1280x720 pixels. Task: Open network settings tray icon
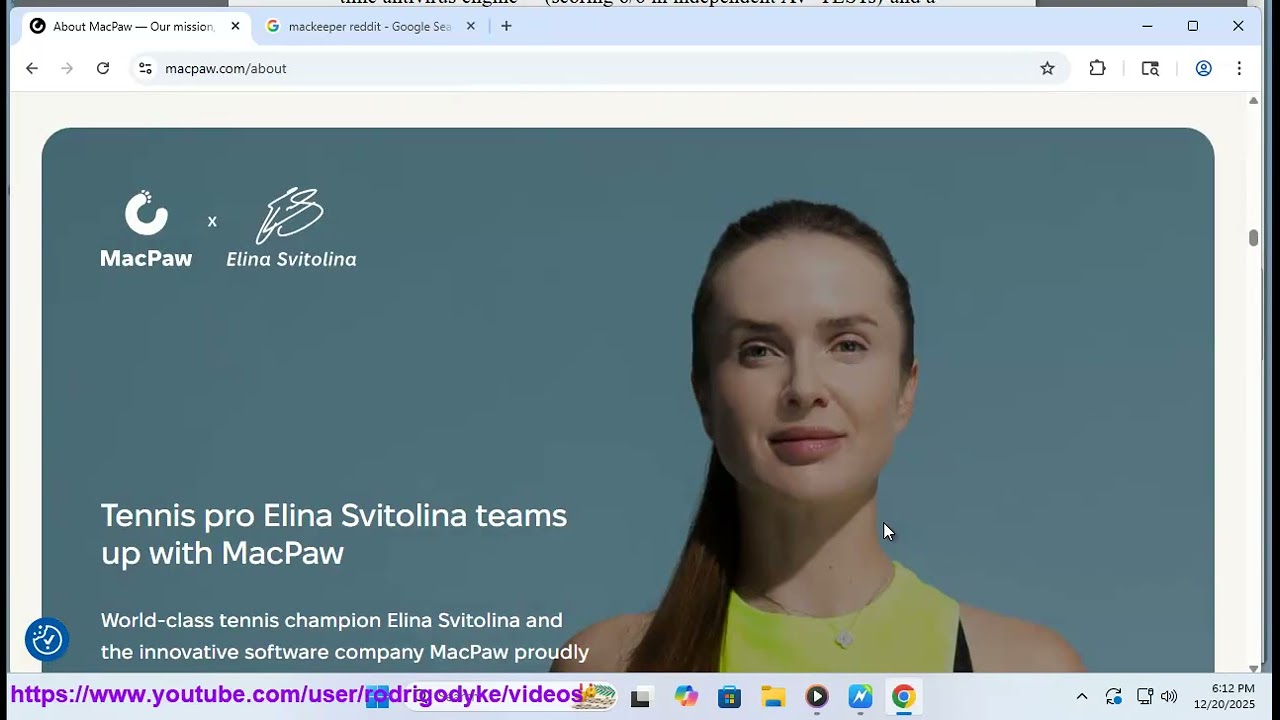(x=1145, y=697)
